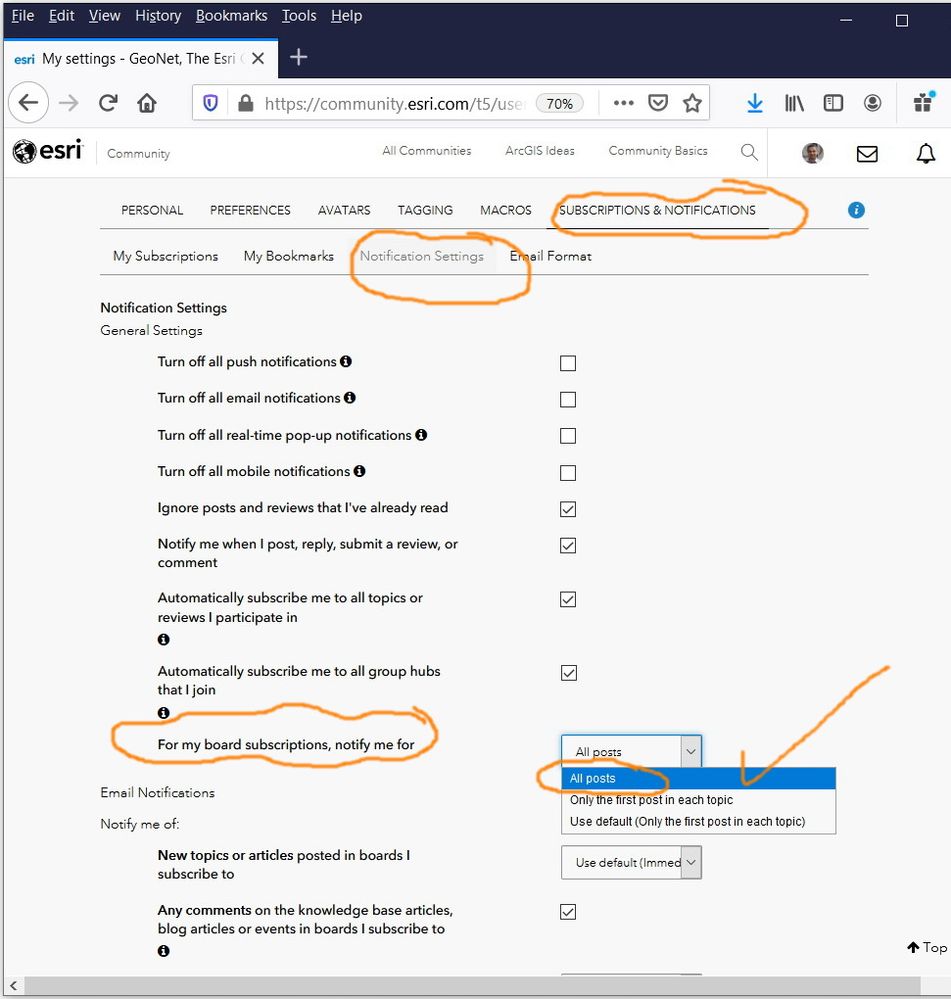Open the Edit menu
Viewport: 951px width, 999px height.
[62, 15]
